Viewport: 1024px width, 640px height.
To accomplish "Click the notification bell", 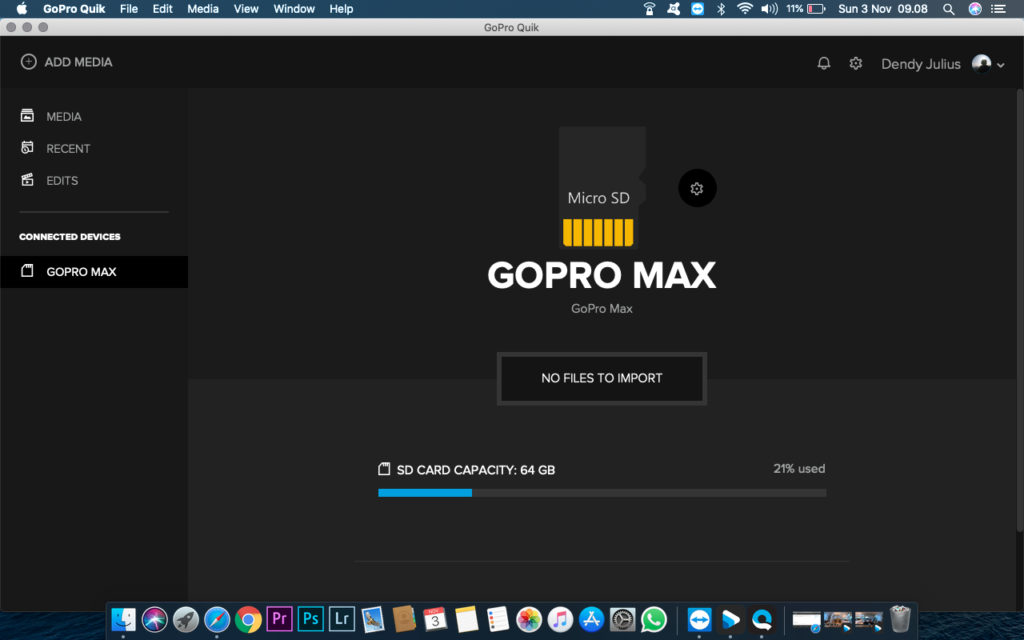I will tap(823, 62).
